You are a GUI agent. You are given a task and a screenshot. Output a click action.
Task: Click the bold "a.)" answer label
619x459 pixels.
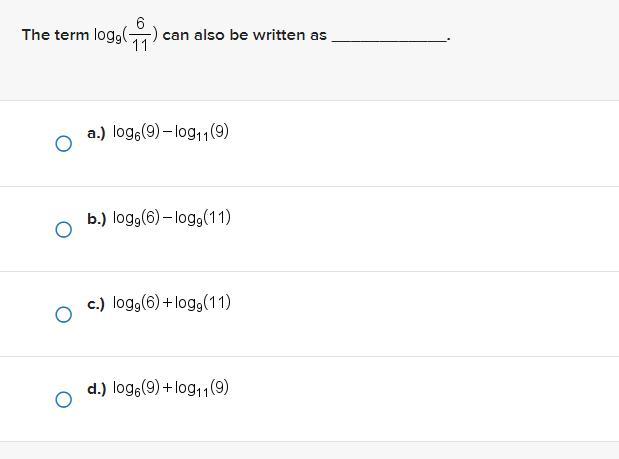[96, 133]
